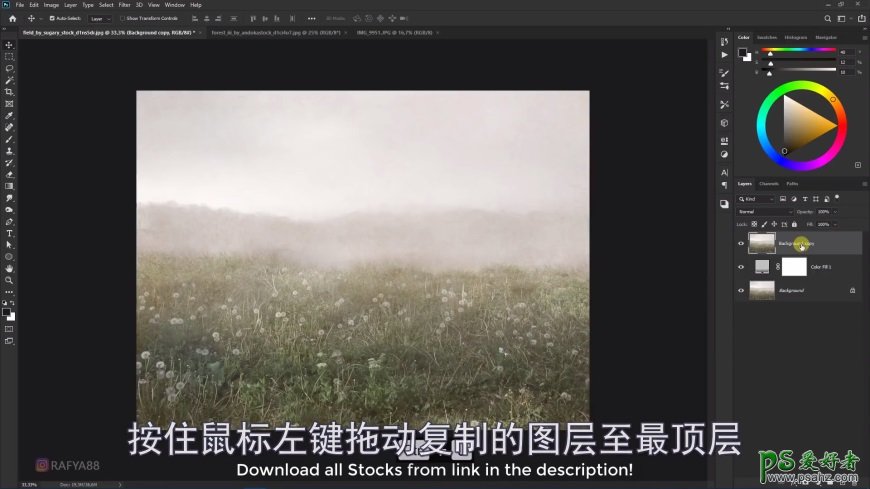The image size is (870, 489).
Task: Open Move tool preset picker arrow
Action: point(41,19)
